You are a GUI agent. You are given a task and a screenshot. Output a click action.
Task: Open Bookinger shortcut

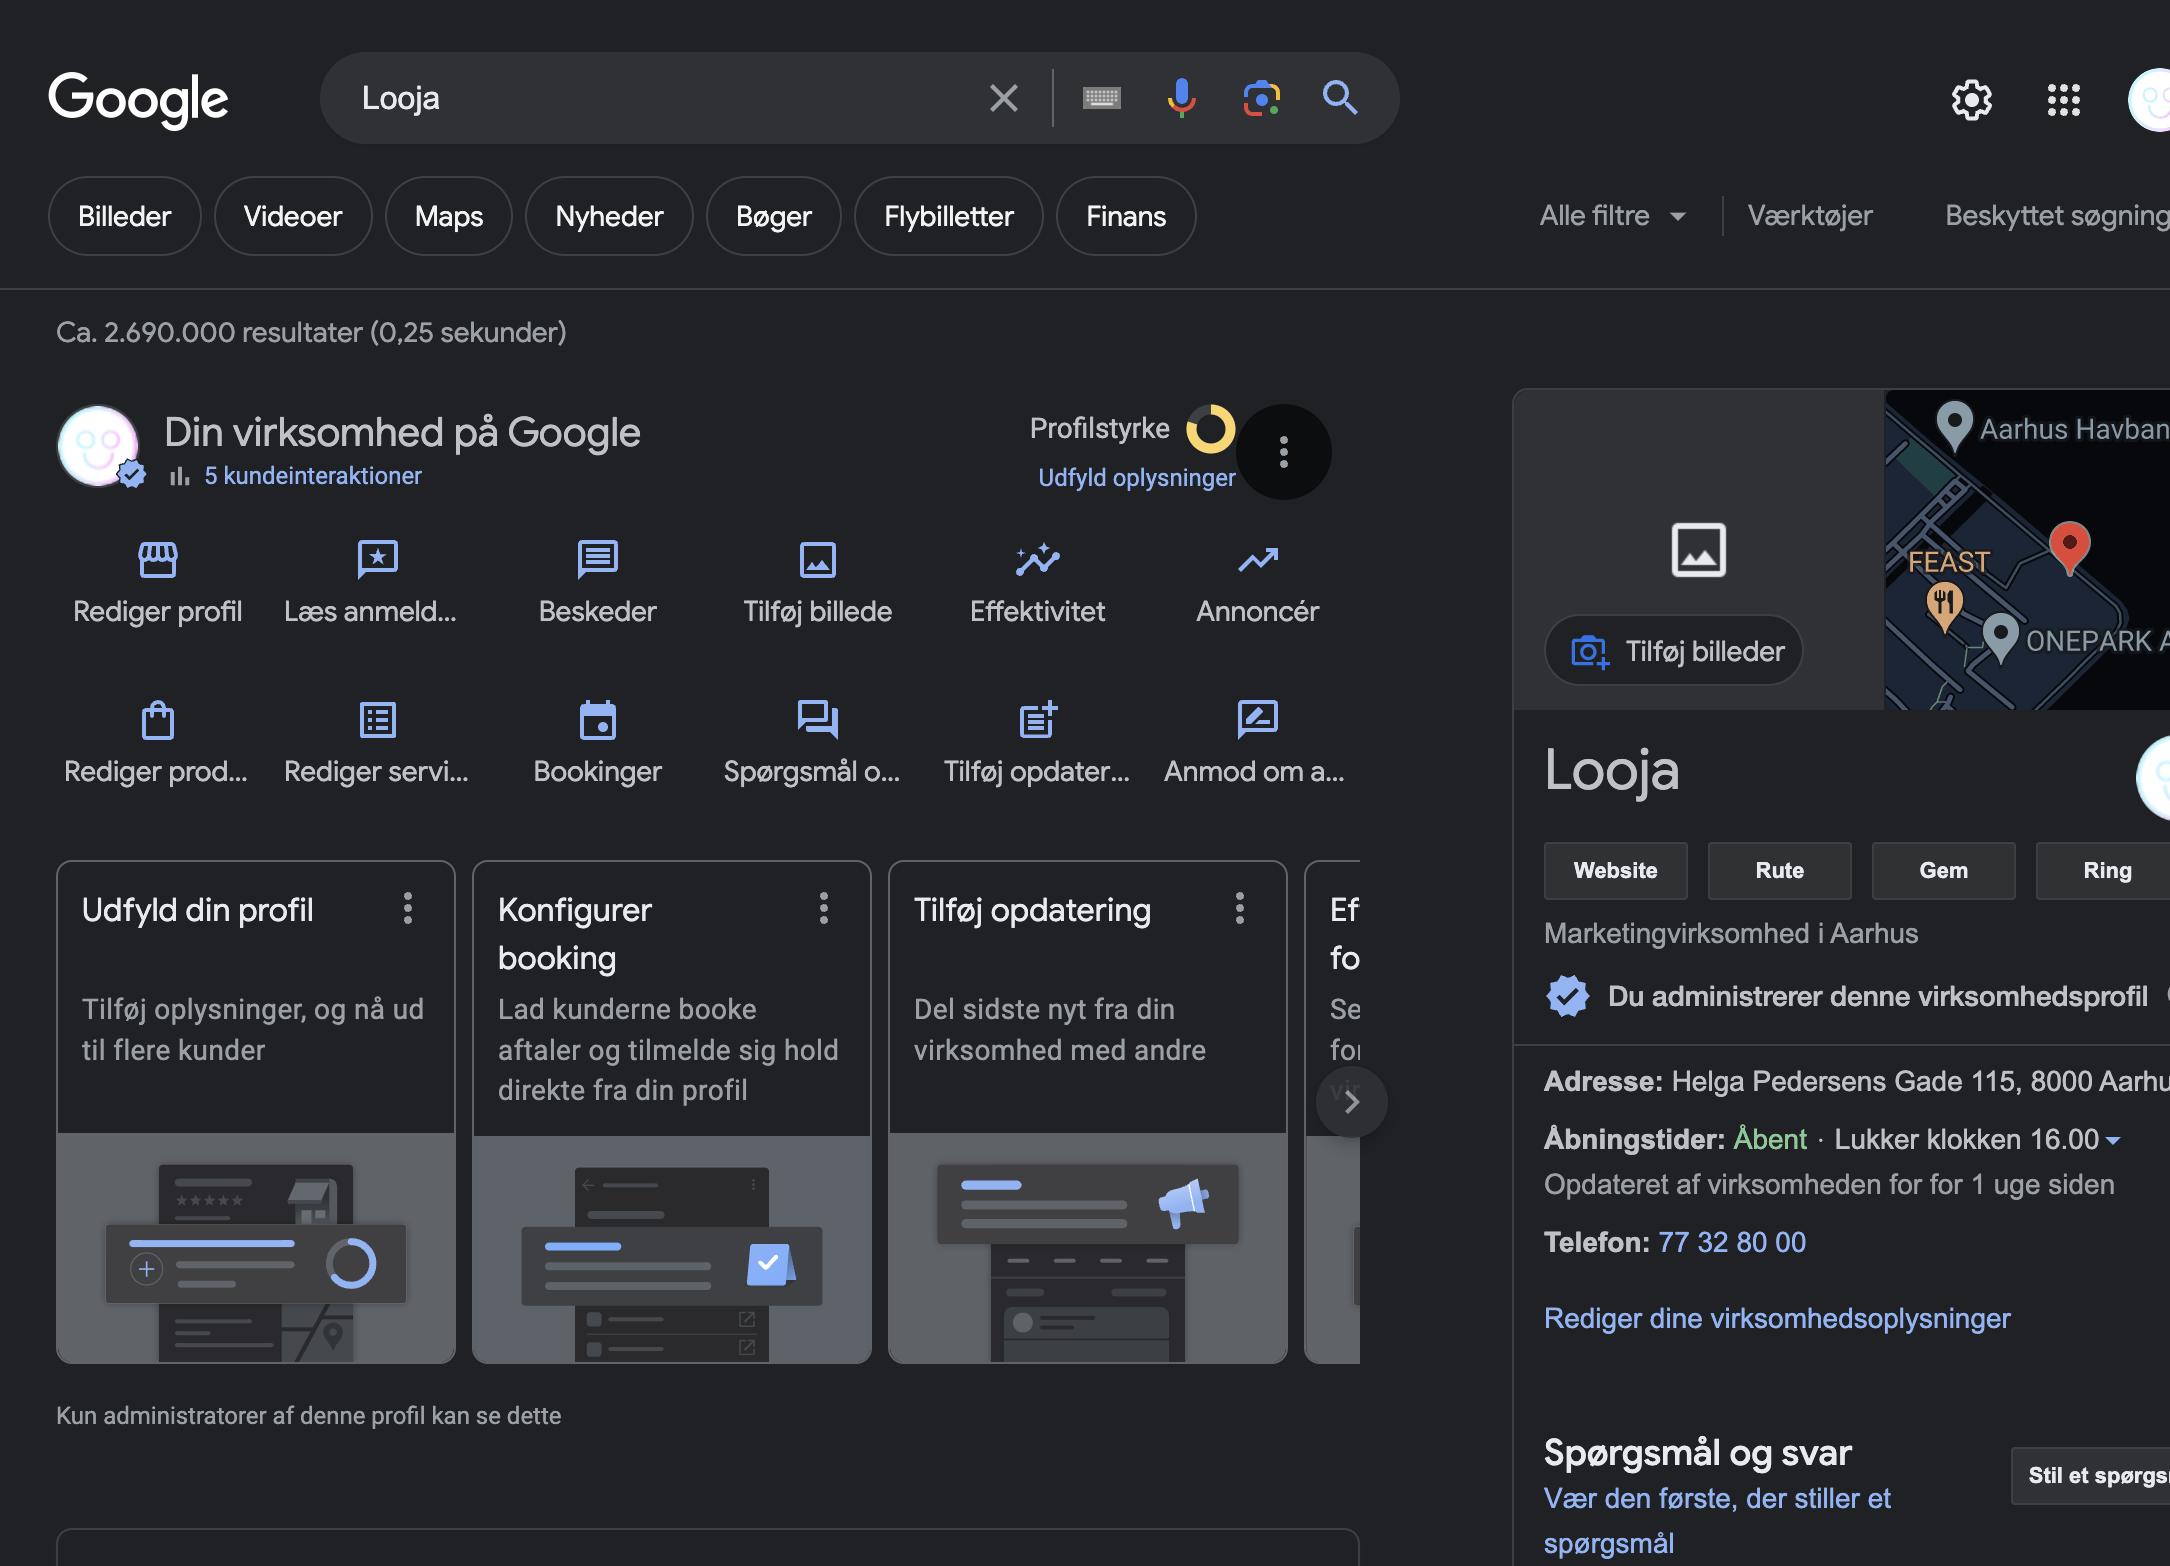[x=597, y=744]
